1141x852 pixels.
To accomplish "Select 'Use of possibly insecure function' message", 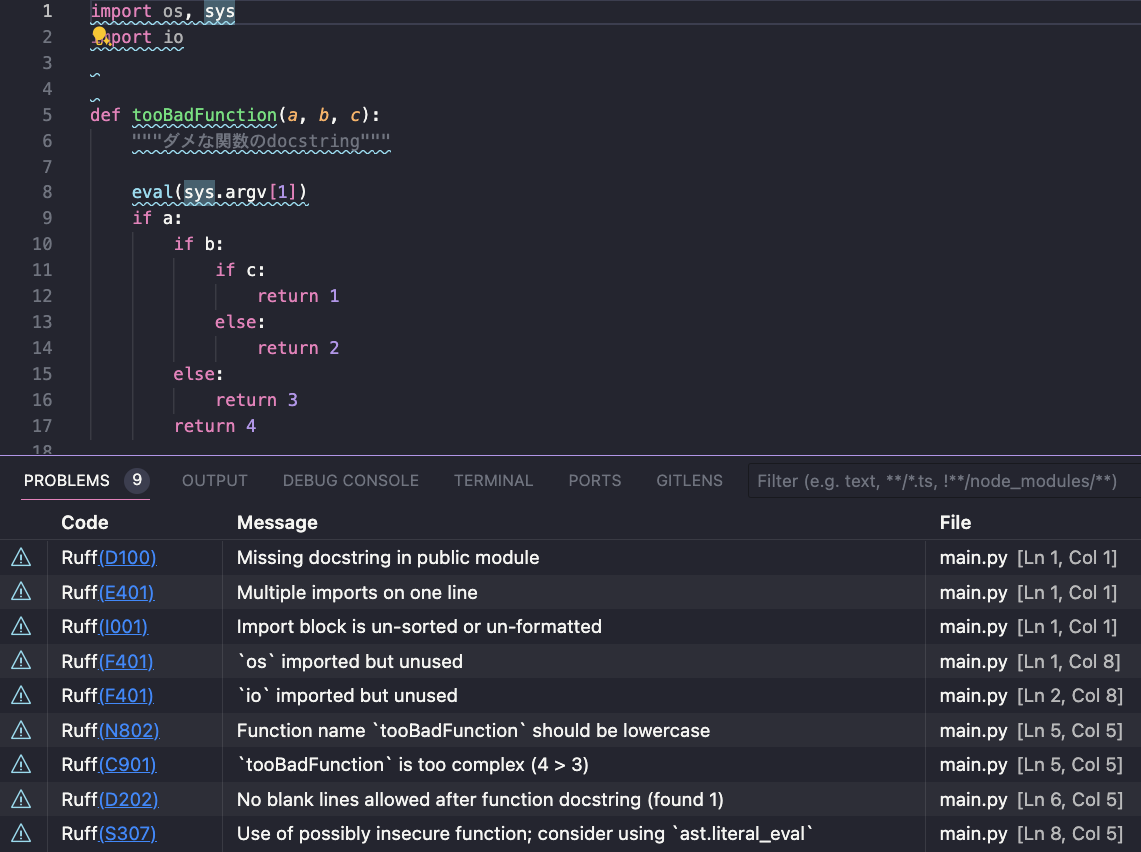I will 525,834.
